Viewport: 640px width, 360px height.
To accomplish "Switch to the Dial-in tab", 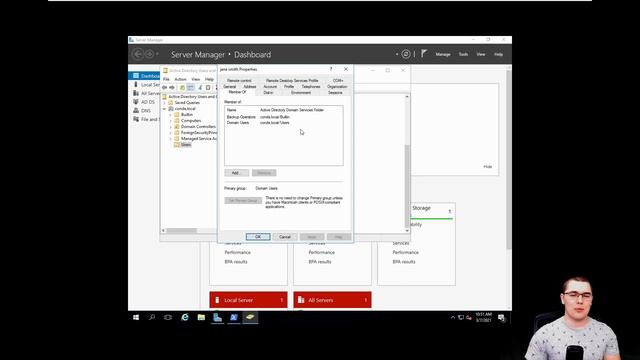I will click(x=268, y=93).
